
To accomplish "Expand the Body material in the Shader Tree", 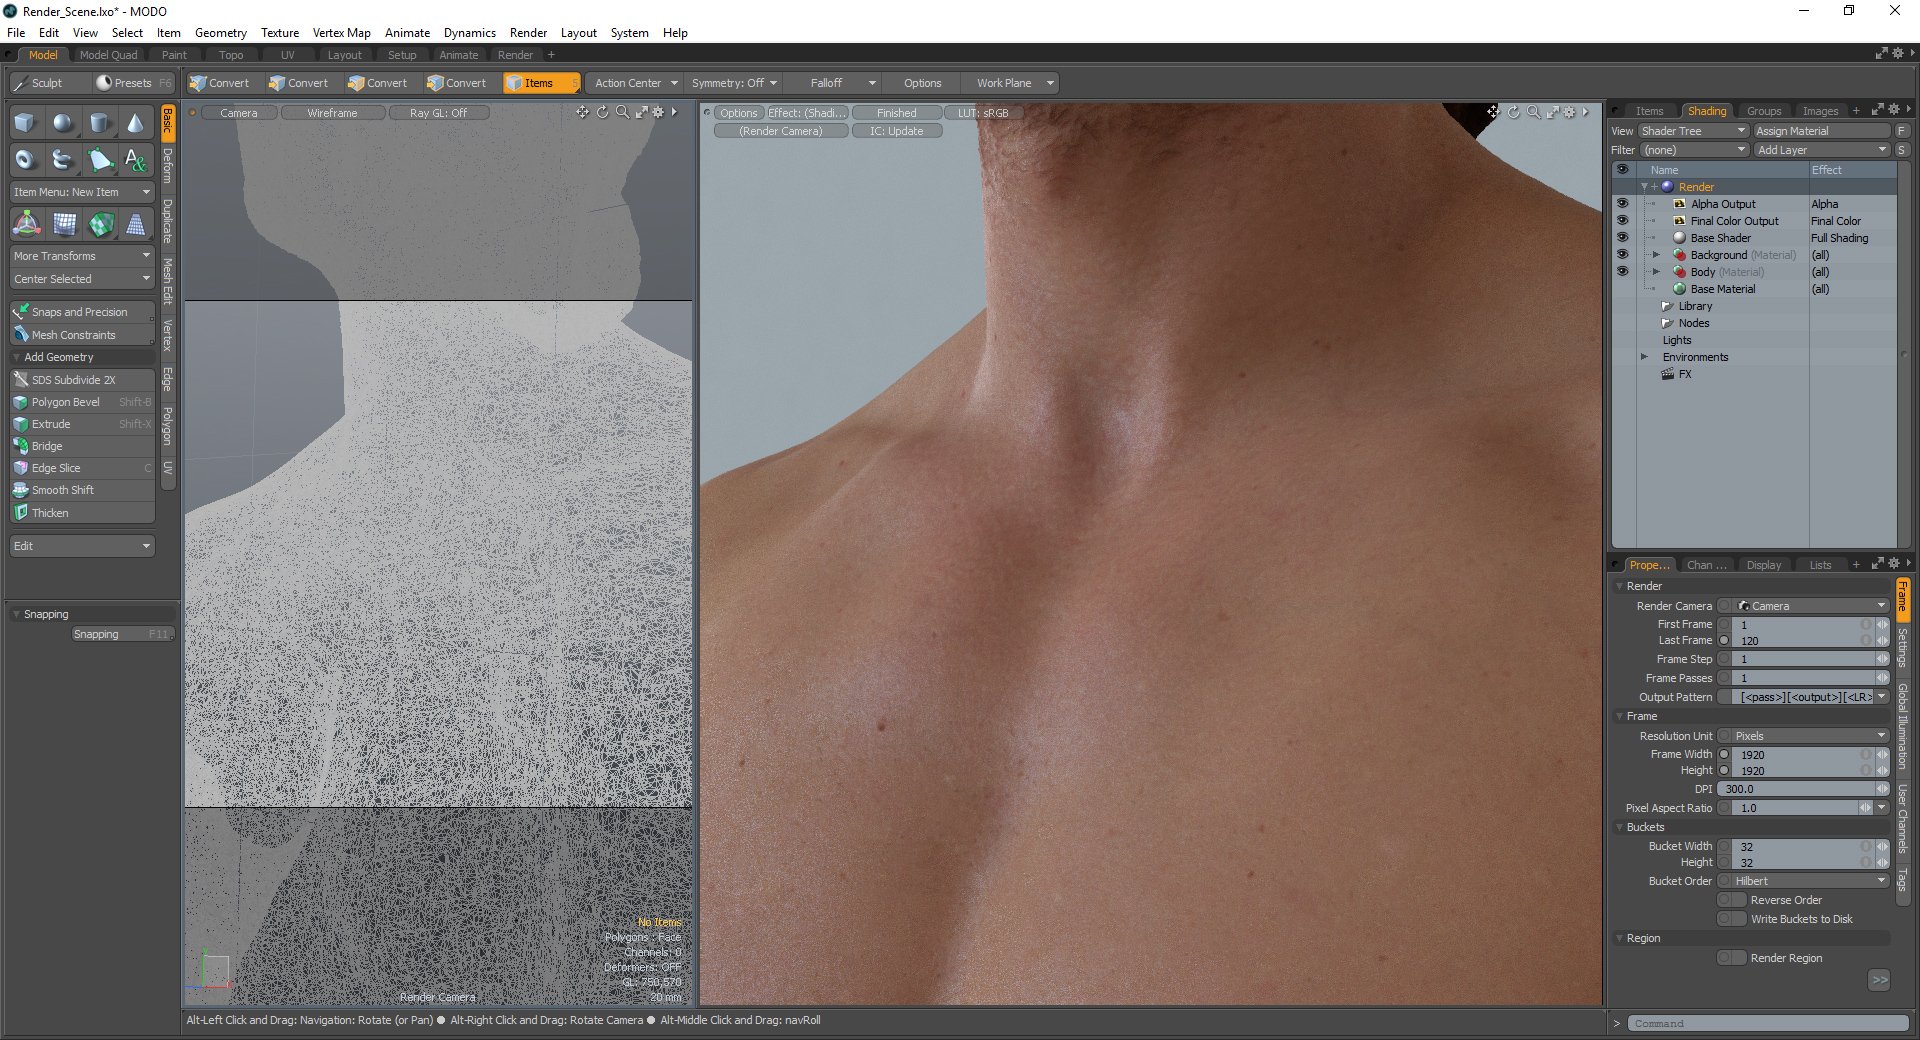I will (x=1656, y=271).
